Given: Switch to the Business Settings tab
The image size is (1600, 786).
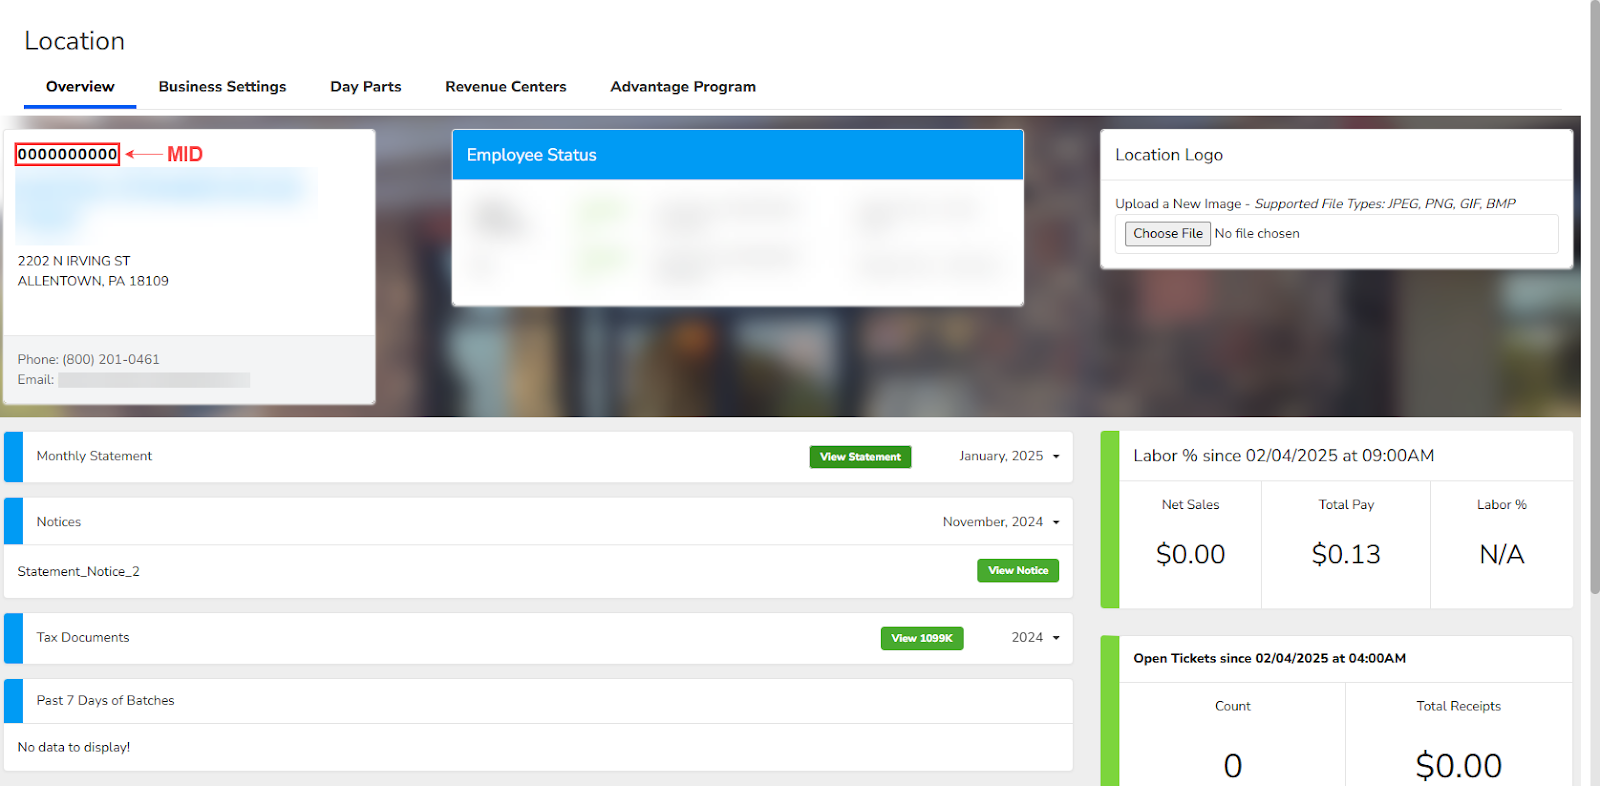Looking at the screenshot, I should tap(222, 87).
